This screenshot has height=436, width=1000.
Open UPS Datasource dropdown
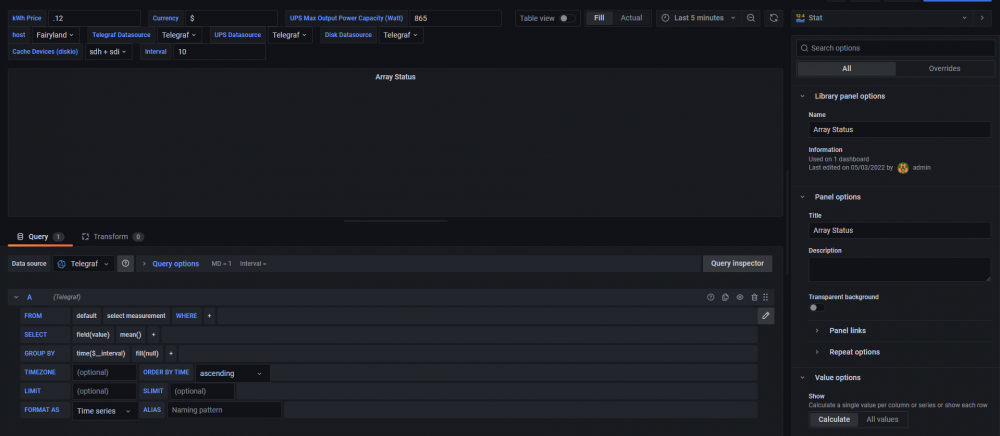290,35
